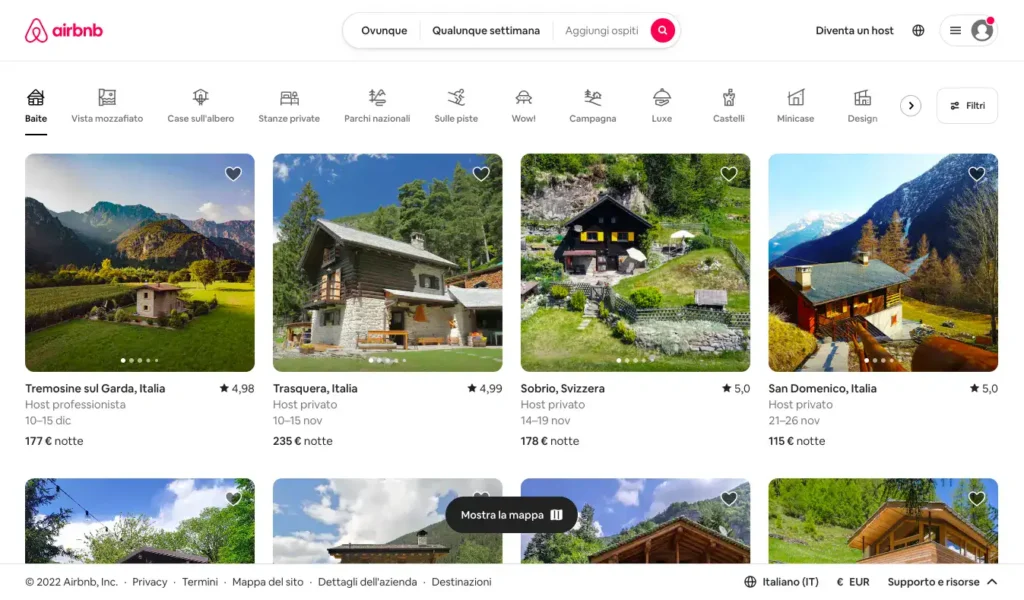Select the Baite category

point(36,106)
